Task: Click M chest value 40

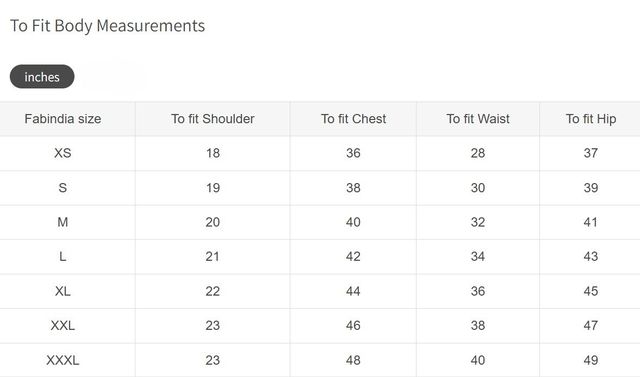Action: tap(353, 222)
